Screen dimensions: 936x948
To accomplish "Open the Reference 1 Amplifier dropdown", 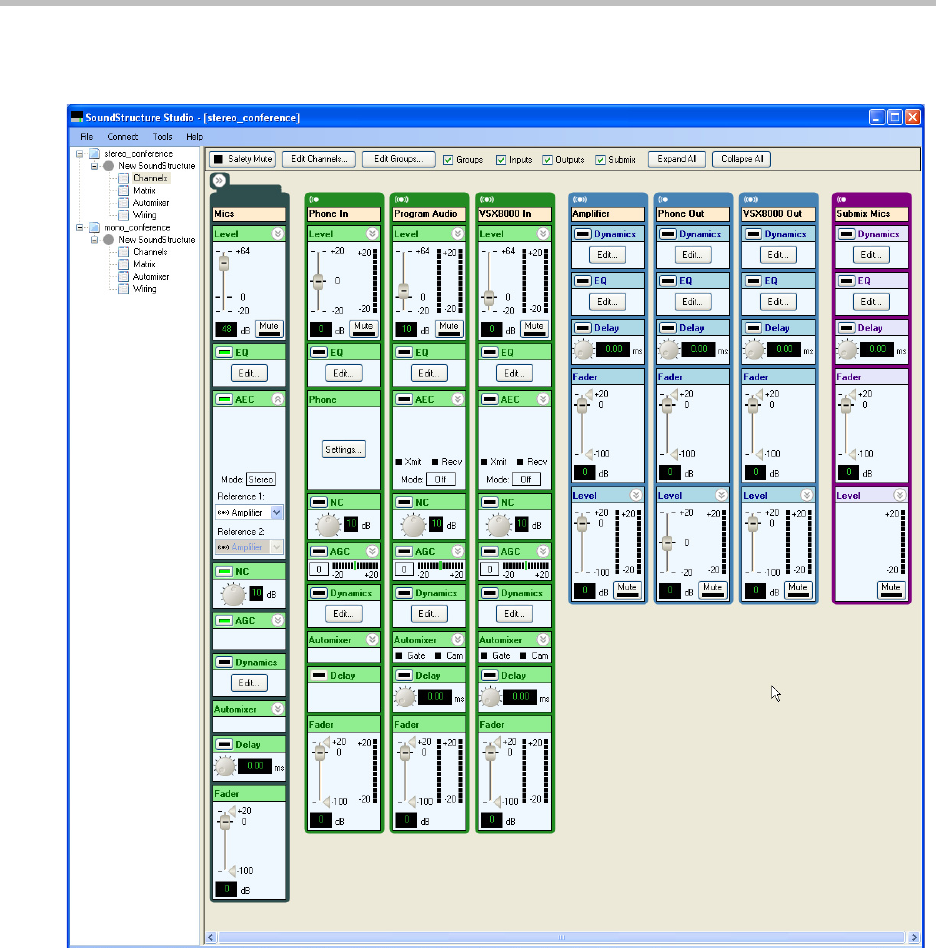I will pos(277,512).
